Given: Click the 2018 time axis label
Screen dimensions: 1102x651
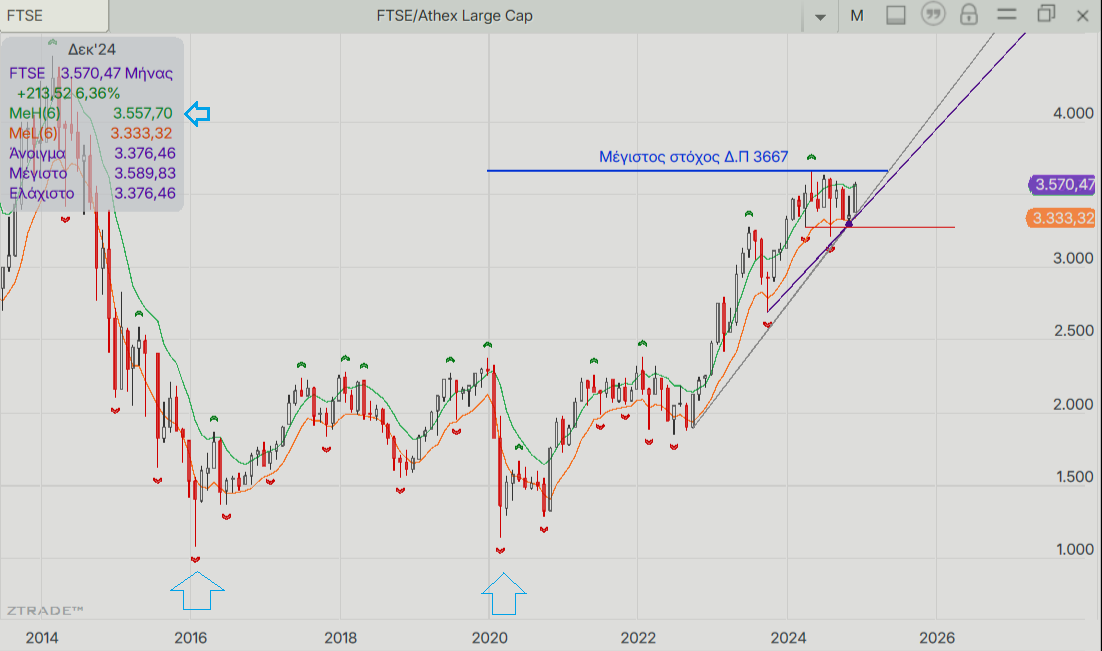Looking at the screenshot, I should 340,638.
